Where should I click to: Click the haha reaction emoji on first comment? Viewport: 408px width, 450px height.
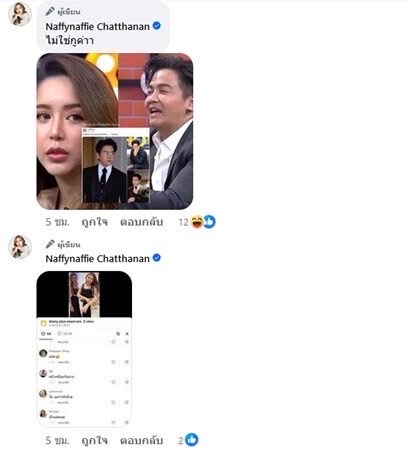click(x=197, y=222)
